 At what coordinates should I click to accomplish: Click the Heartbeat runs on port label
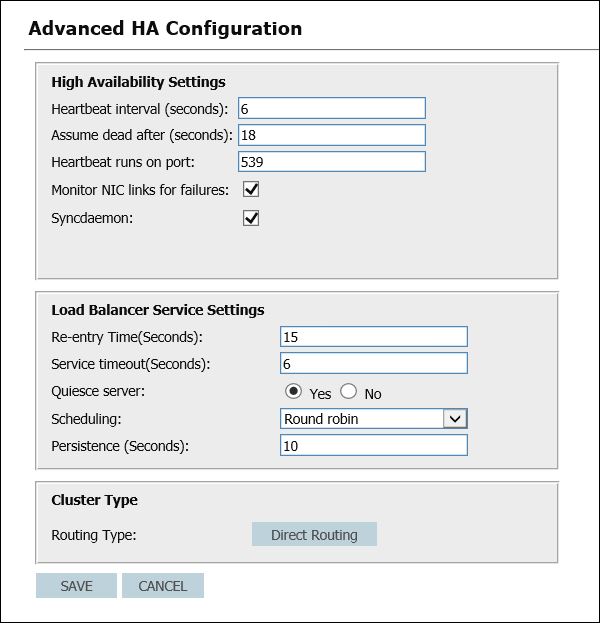[x=123, y=162]
